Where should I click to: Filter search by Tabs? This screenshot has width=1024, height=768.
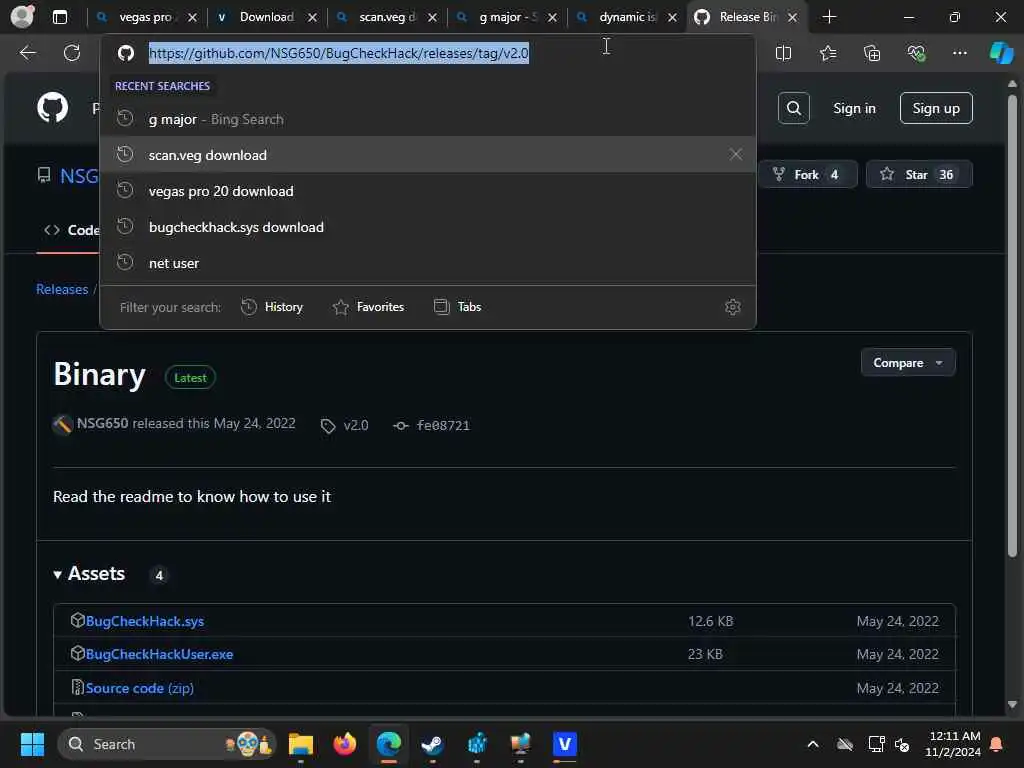(x=457, y=307)
